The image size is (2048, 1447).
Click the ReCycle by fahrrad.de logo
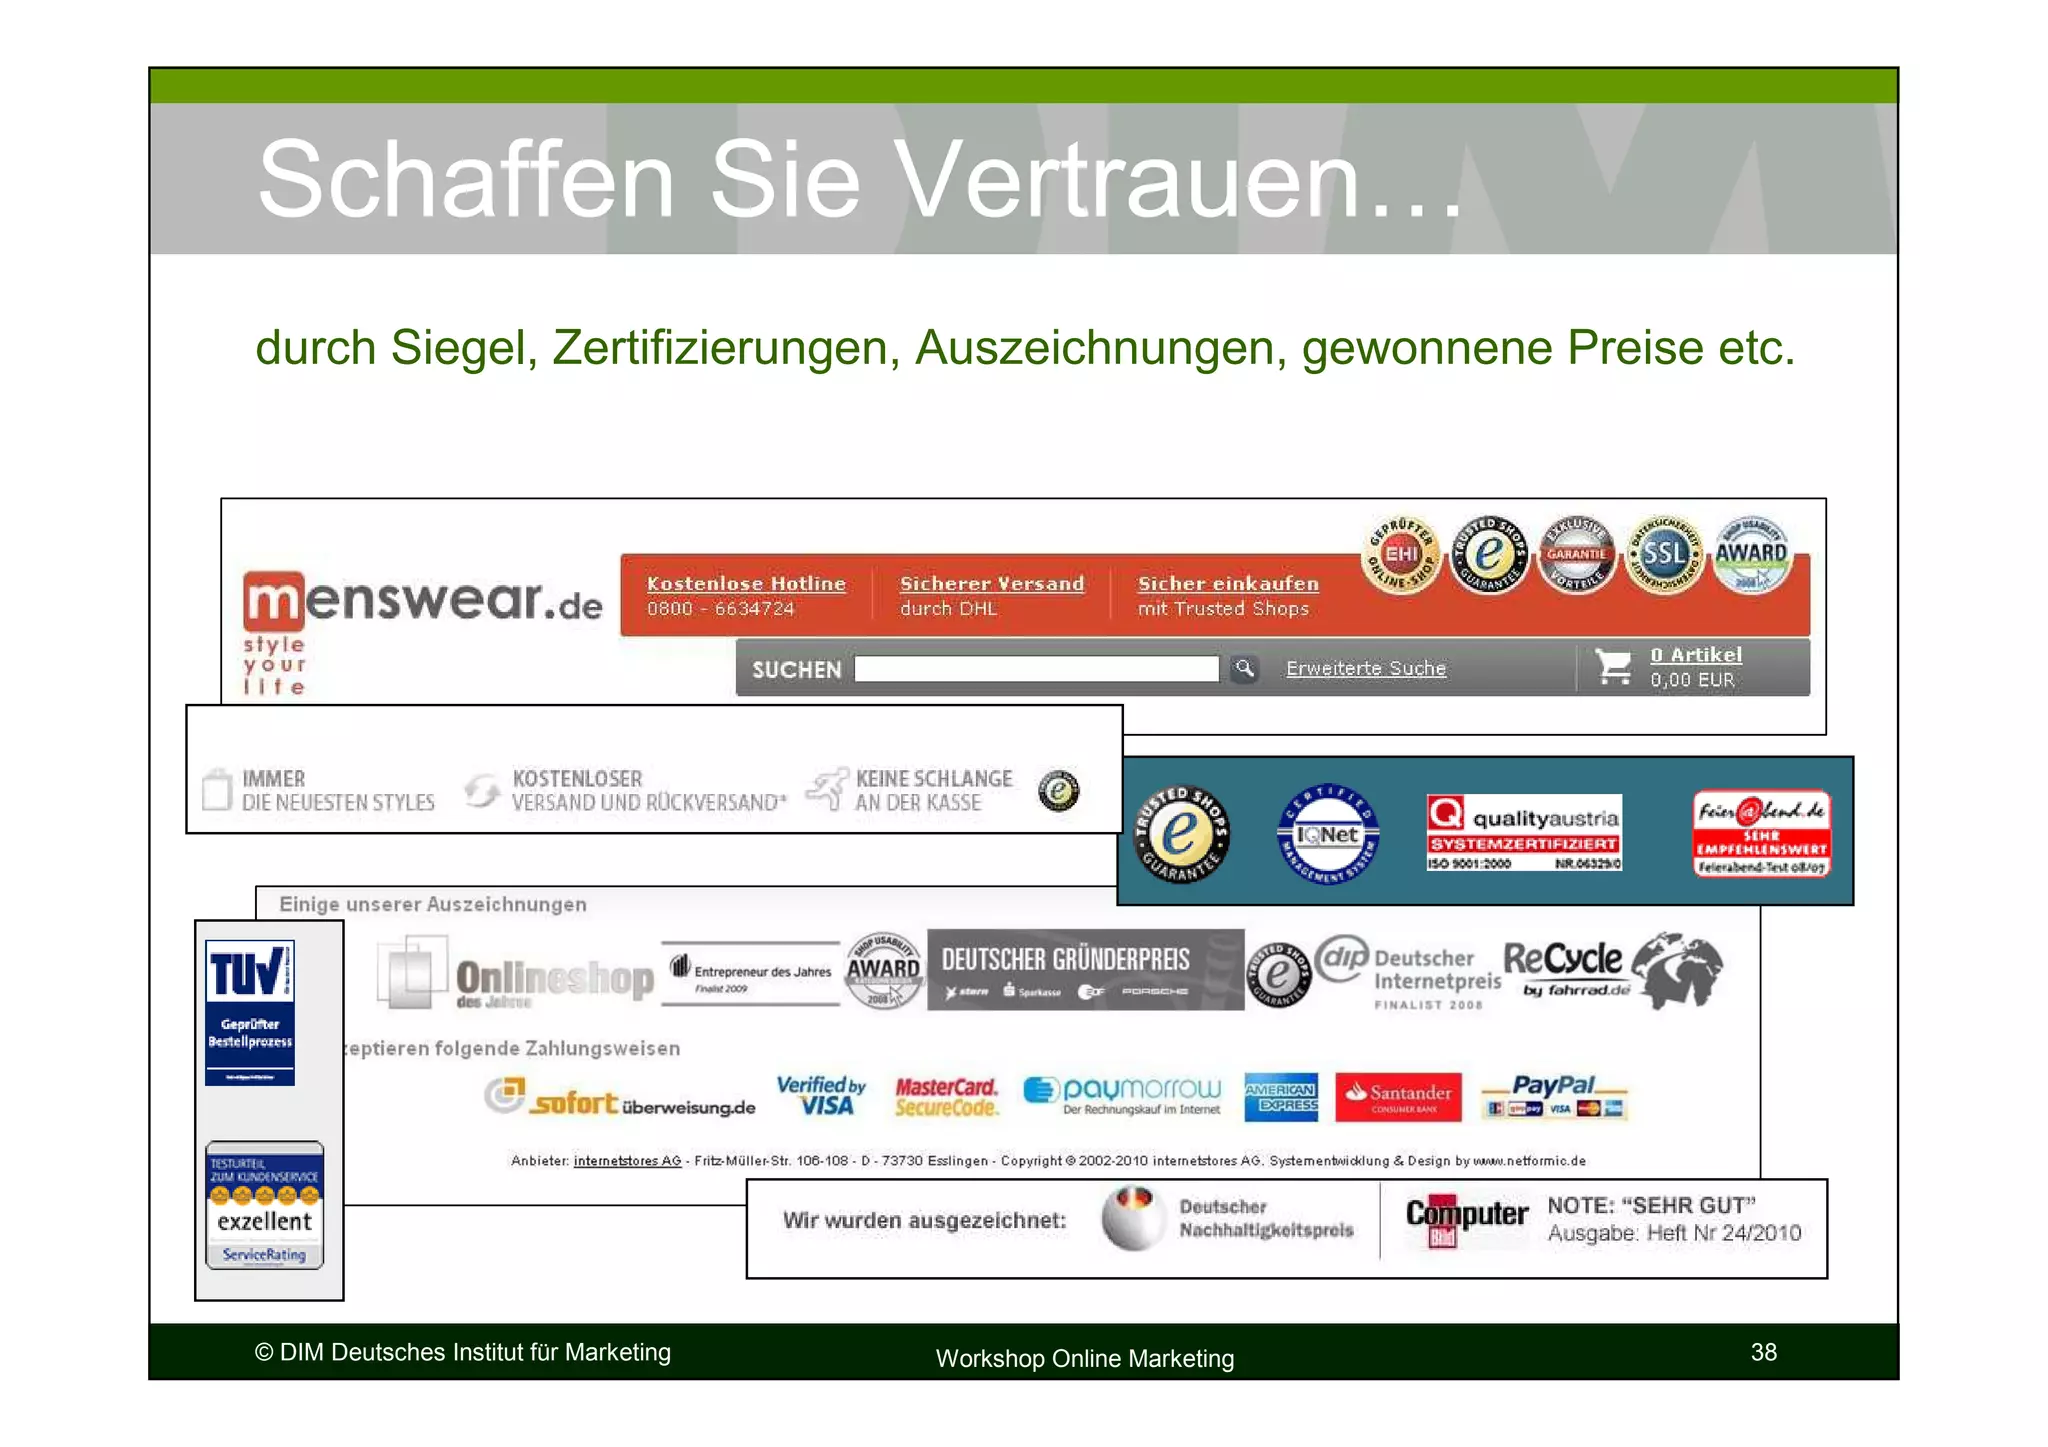(1565, 969)
